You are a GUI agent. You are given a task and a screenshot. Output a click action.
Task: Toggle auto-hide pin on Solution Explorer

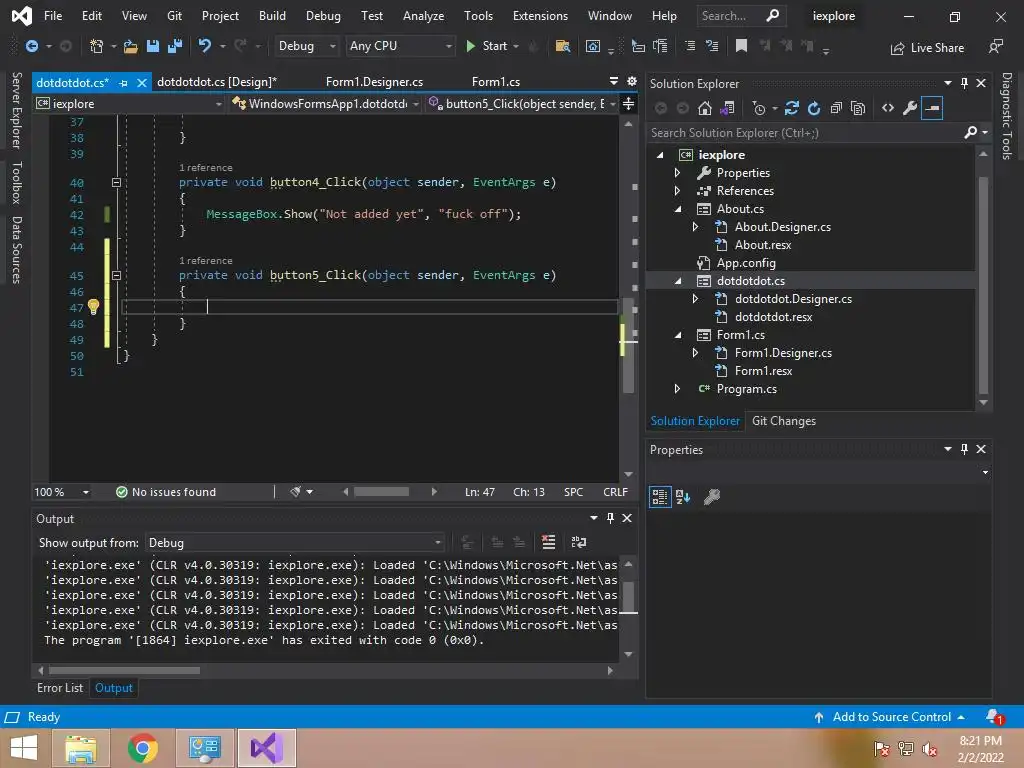click(x=964, y=83)
